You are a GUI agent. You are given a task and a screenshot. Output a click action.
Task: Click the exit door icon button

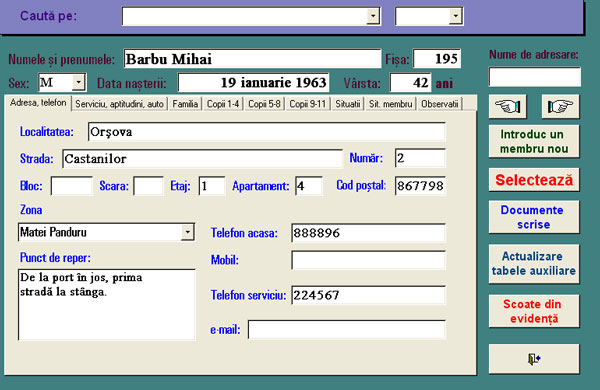point(534,359)
